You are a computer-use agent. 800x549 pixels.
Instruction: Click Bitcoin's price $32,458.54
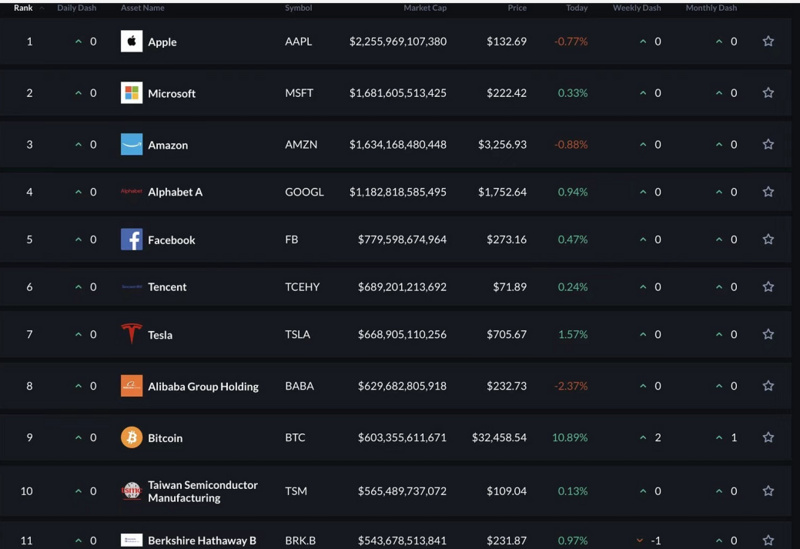point(499,437)
